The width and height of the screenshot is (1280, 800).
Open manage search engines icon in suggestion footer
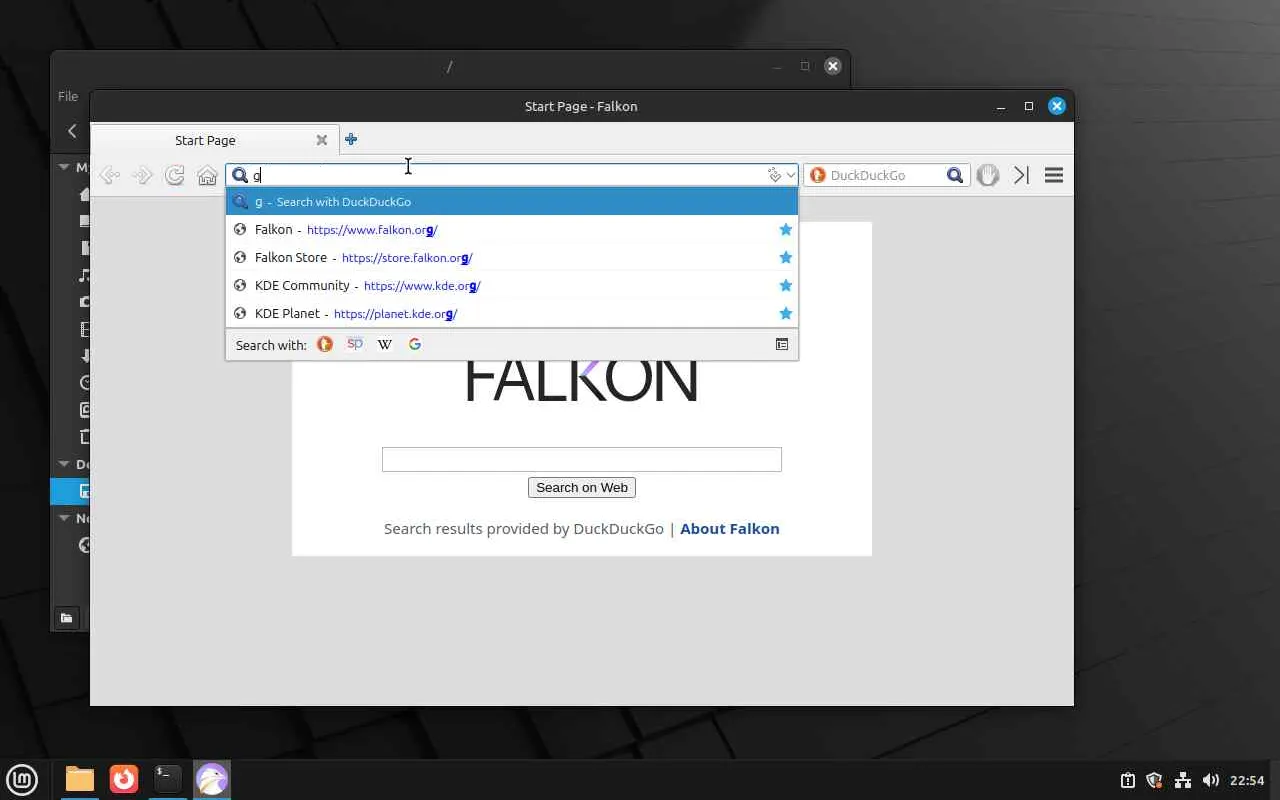click(x=782, y=344)
